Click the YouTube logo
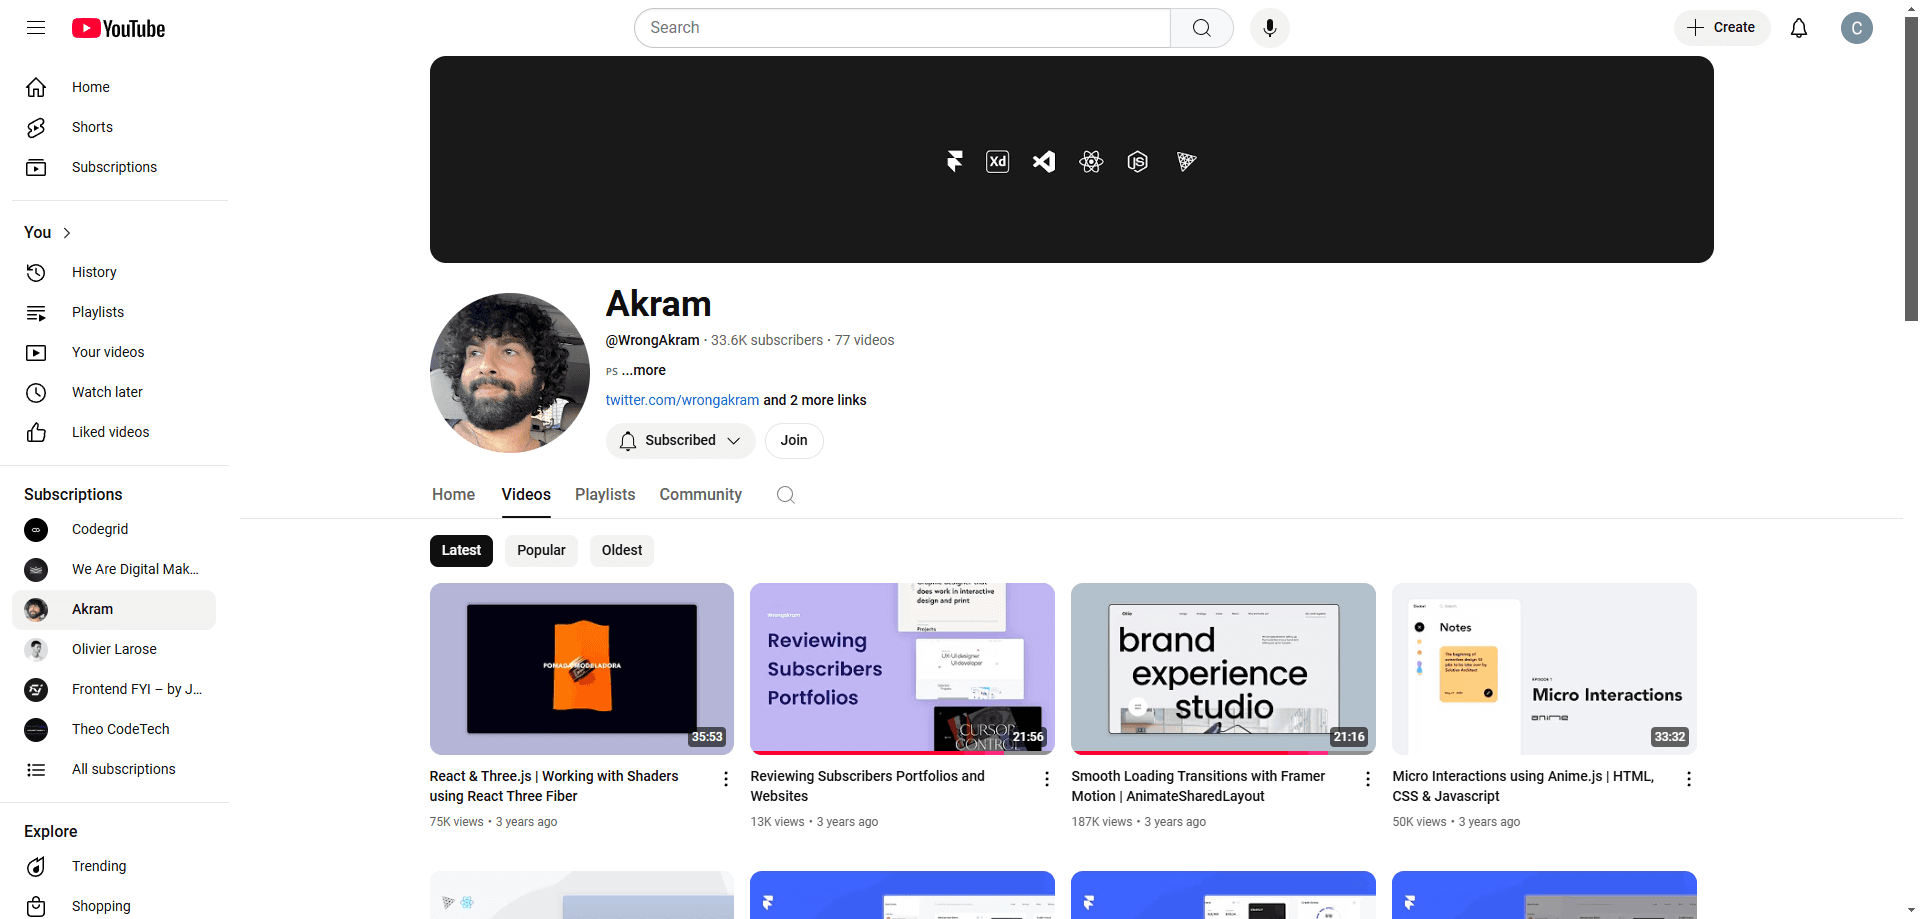The height and width of the screenshot is (919, 1920). (118, 28)
